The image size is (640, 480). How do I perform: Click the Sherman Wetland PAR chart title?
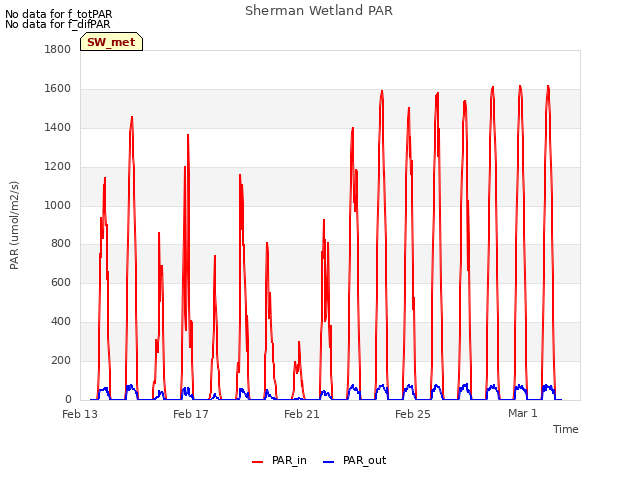pyautogui.click(x=319, y=10)
